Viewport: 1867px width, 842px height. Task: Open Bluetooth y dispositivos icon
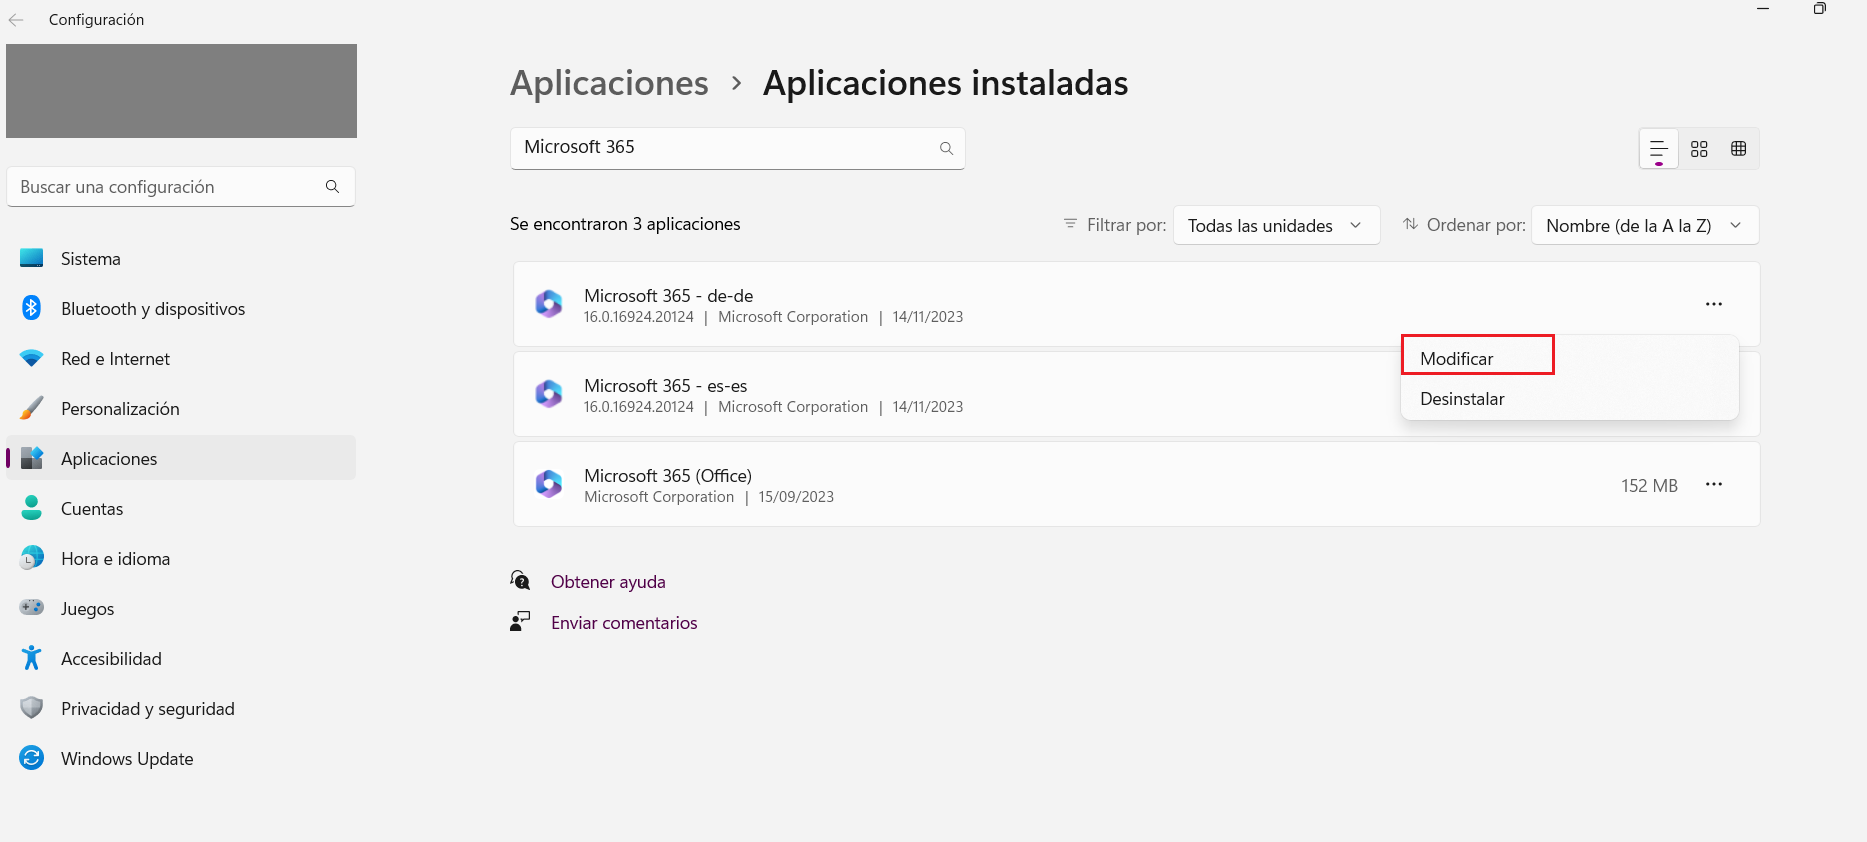click(x=32, y=308)
